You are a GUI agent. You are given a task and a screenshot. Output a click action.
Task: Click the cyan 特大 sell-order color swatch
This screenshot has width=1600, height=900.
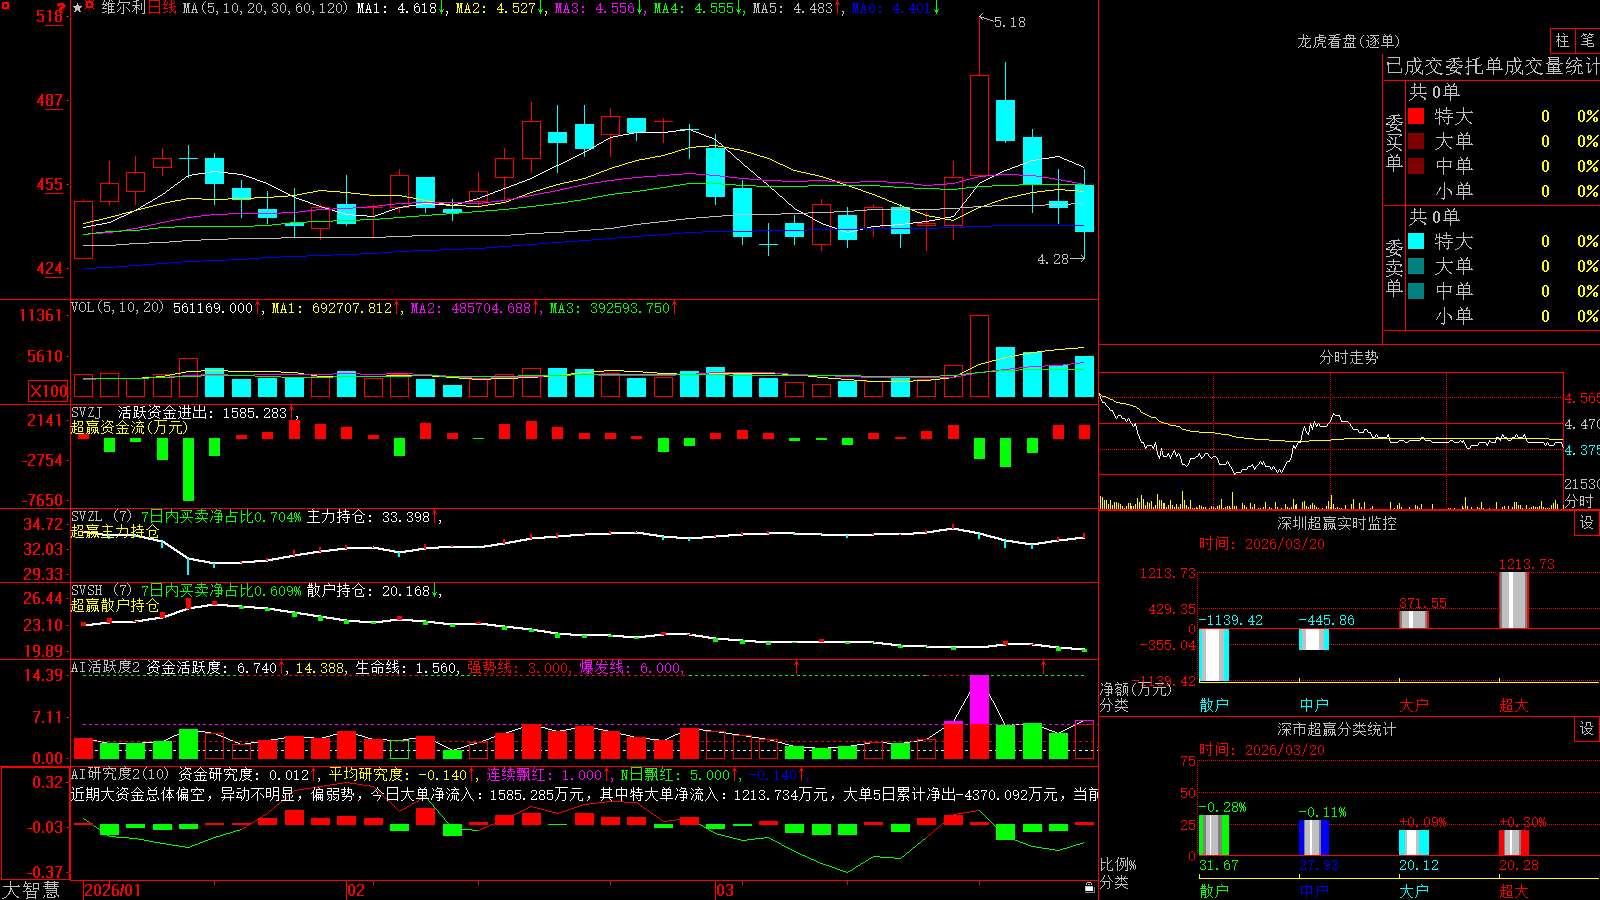click(1416, 241)
